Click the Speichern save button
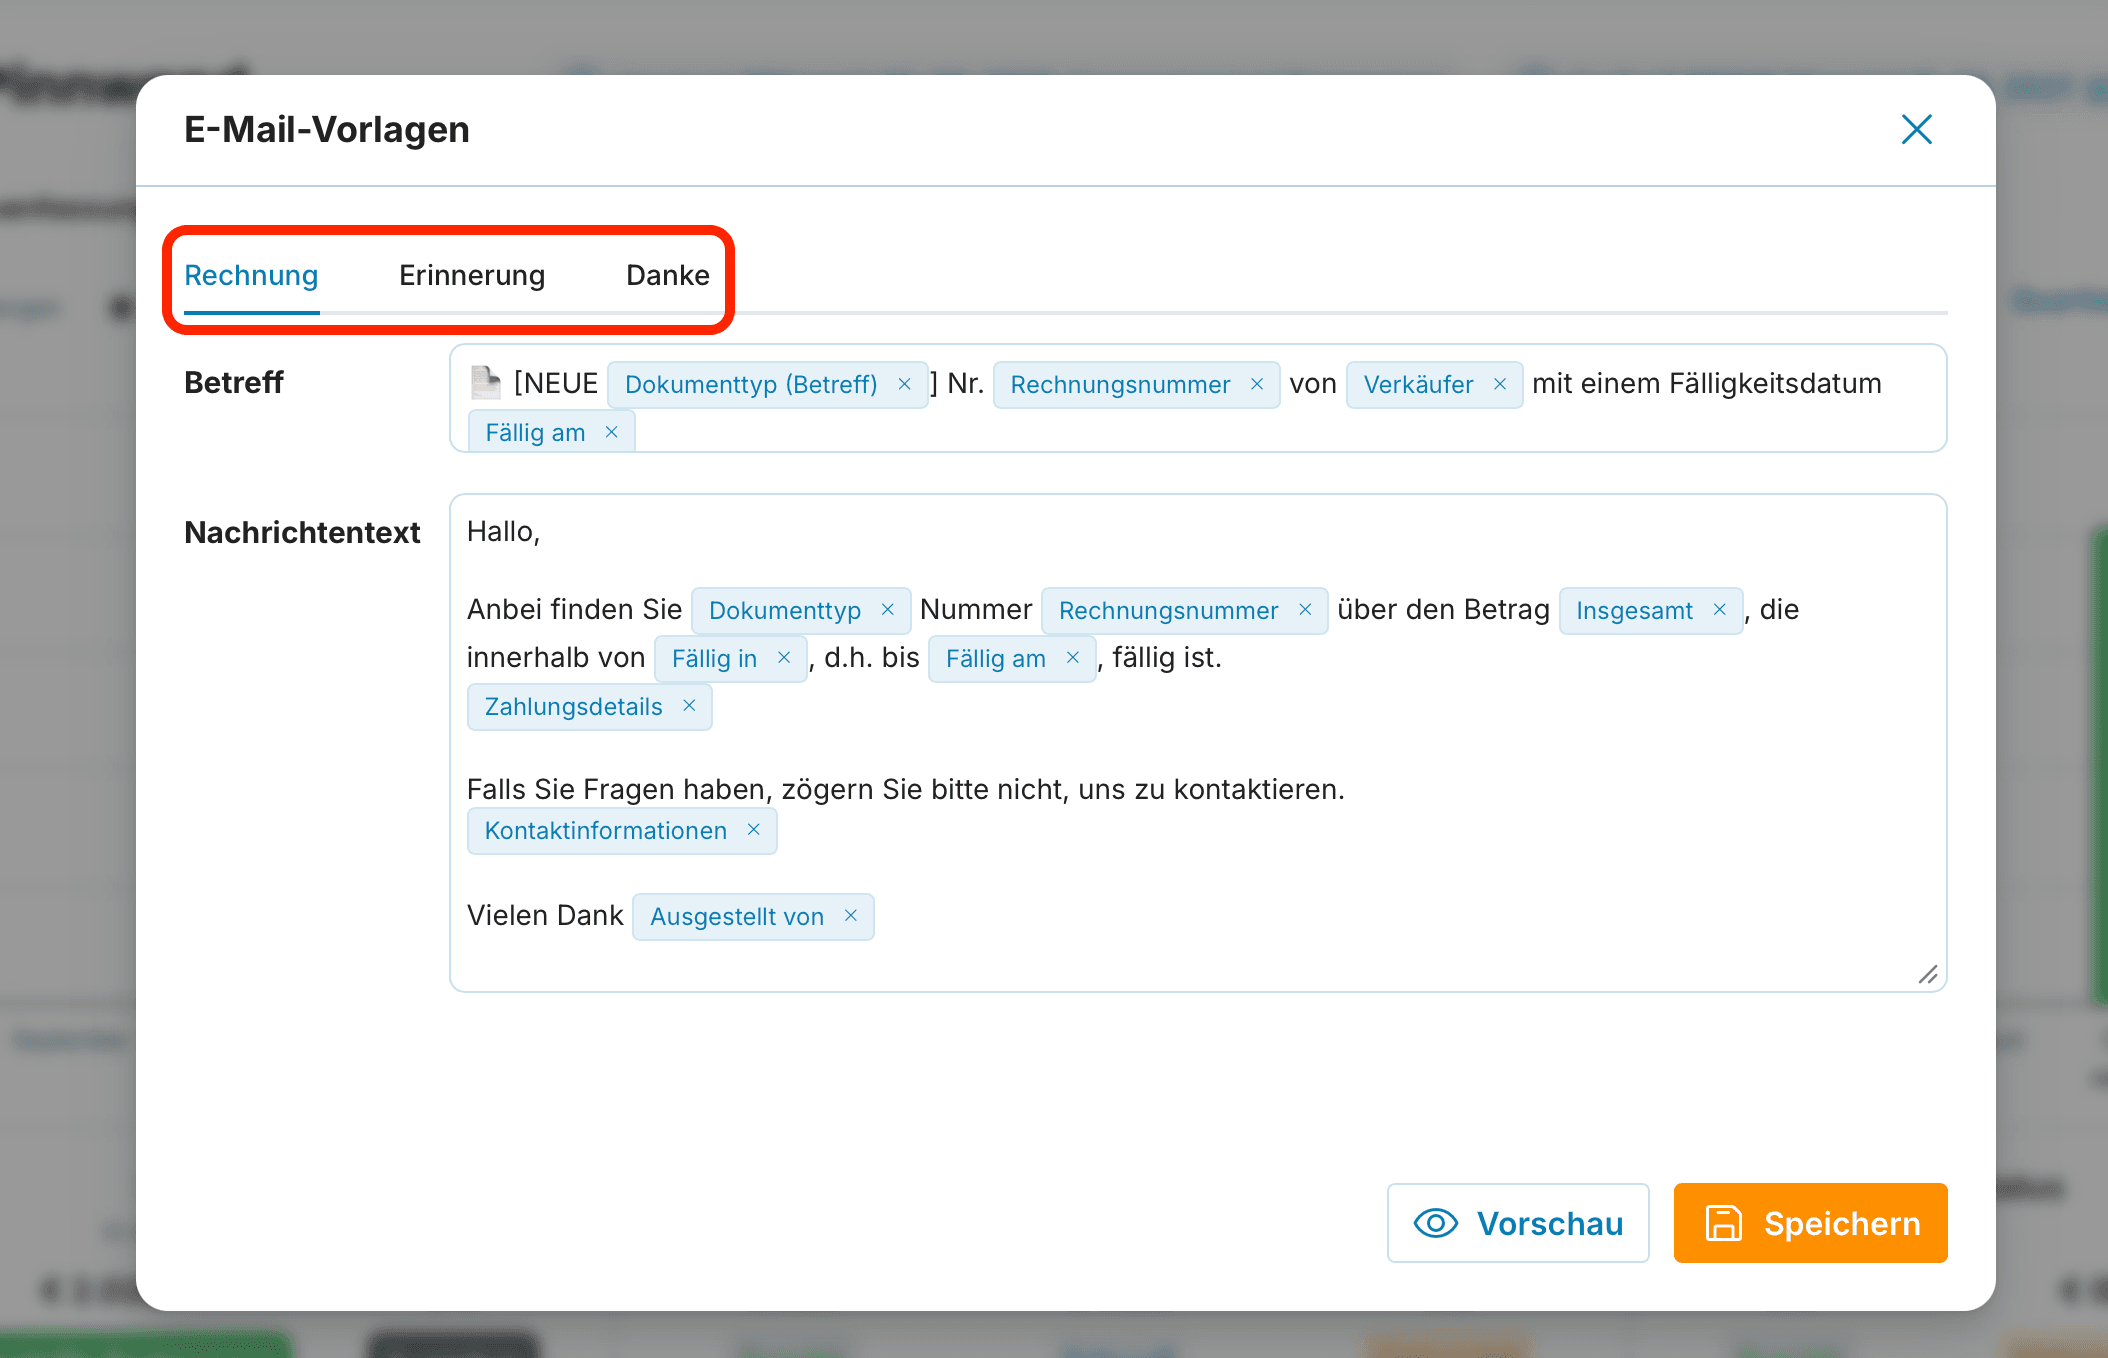Screen dimensions: 2108x1358 pyautogui.click(x=1810, y=1223)
